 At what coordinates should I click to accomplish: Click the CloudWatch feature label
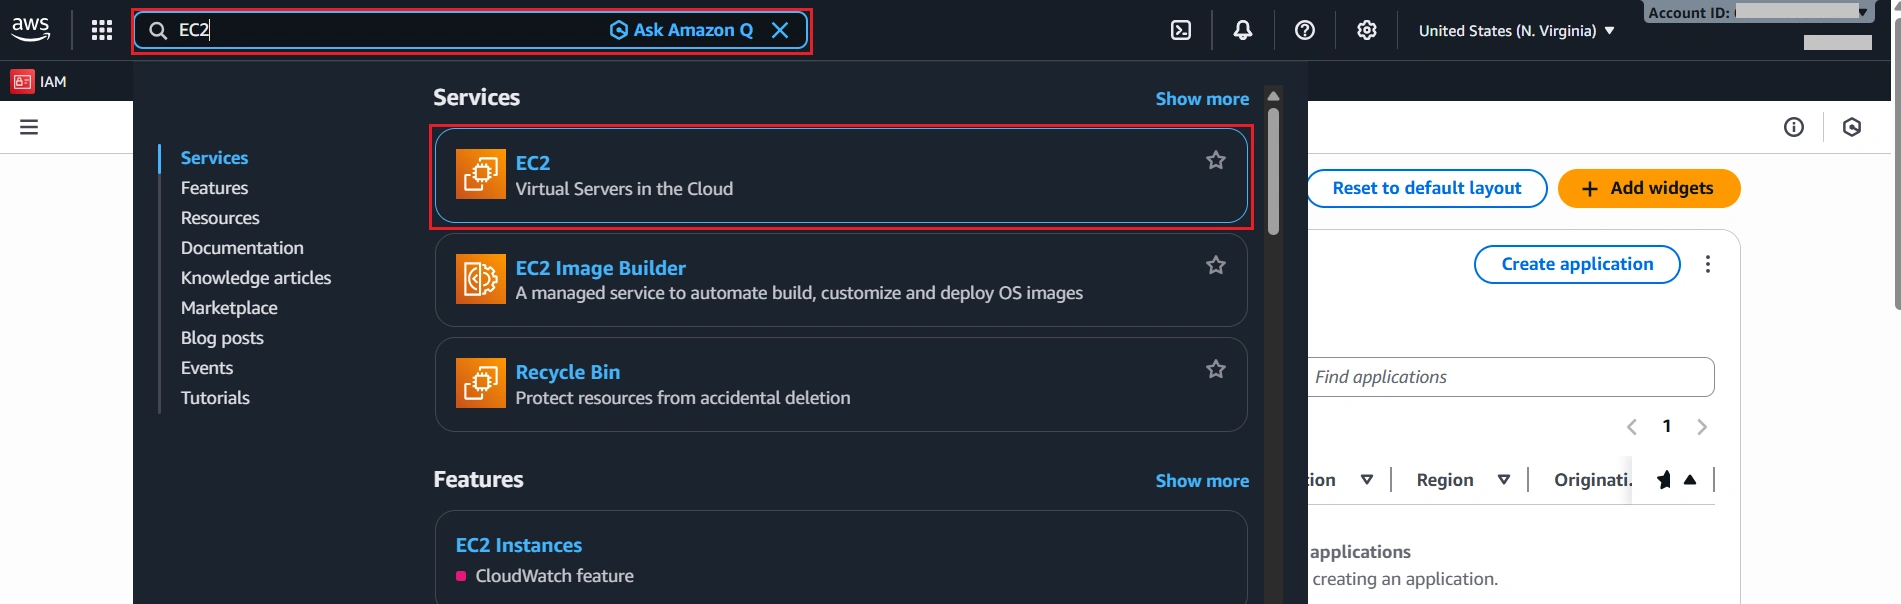[555, 576]
